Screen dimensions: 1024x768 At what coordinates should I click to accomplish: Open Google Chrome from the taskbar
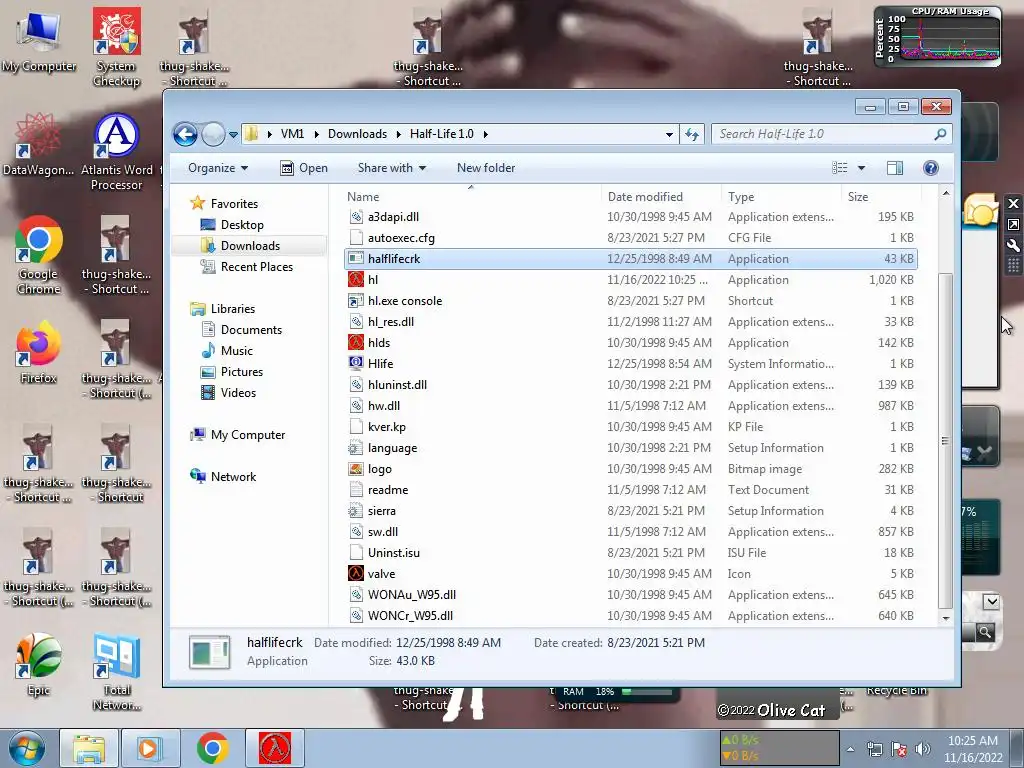(213, 748)
